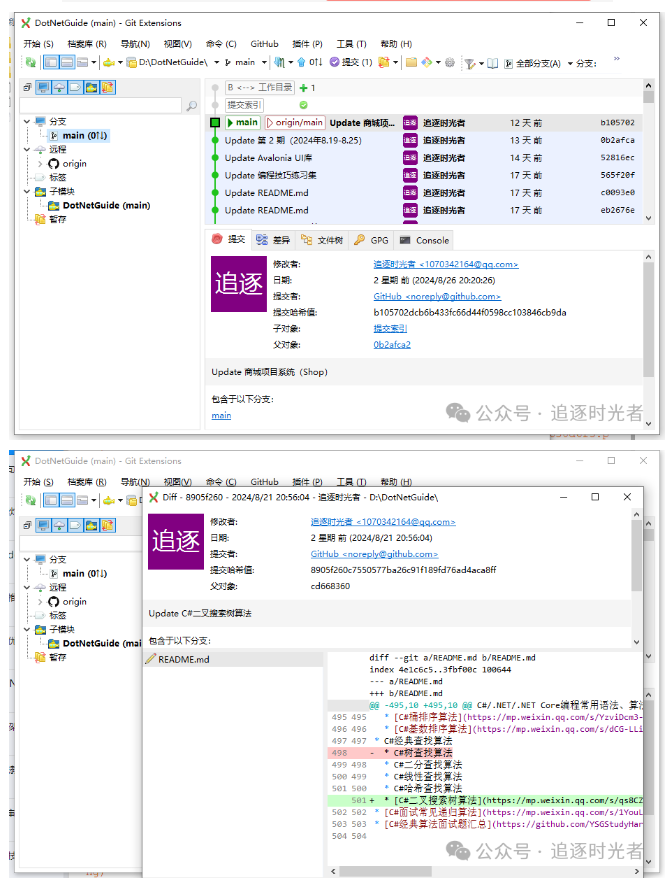Click the GitHub octocat icon next to origin in upper window
The height and width of the screenshot is (891, 666).
[x=53, y=164]
